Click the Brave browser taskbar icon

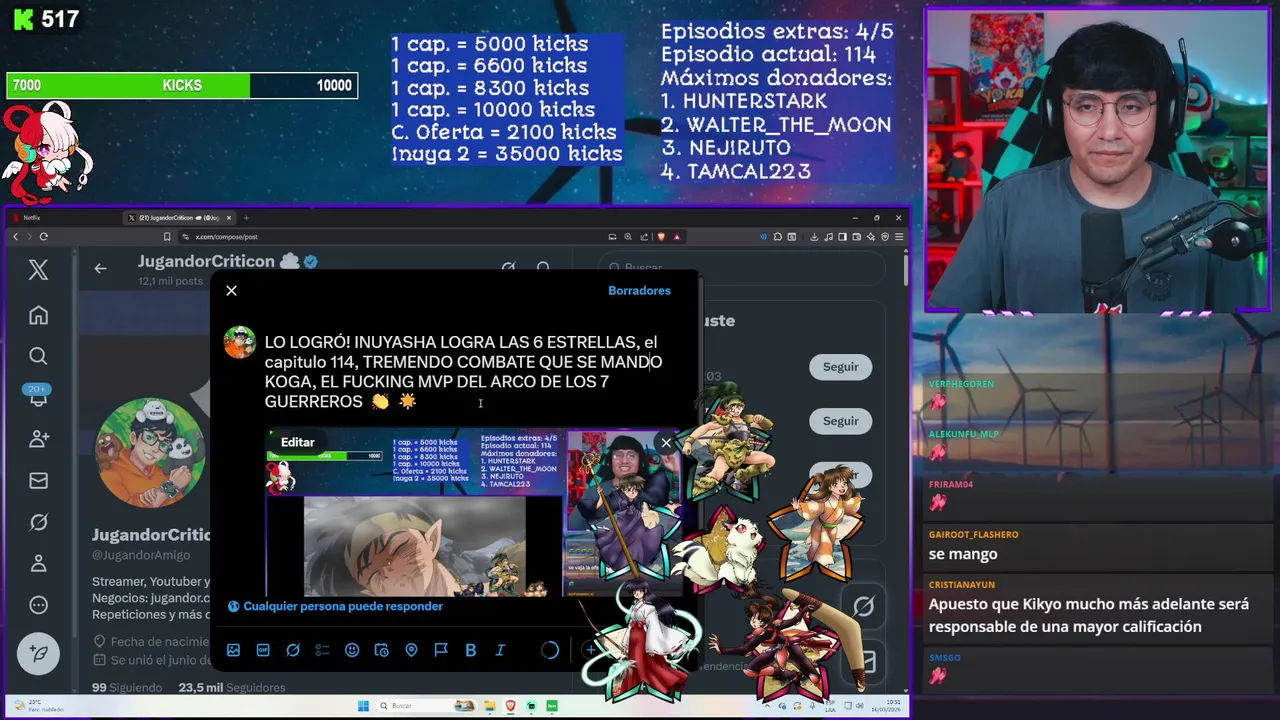(x=510, y=705)
